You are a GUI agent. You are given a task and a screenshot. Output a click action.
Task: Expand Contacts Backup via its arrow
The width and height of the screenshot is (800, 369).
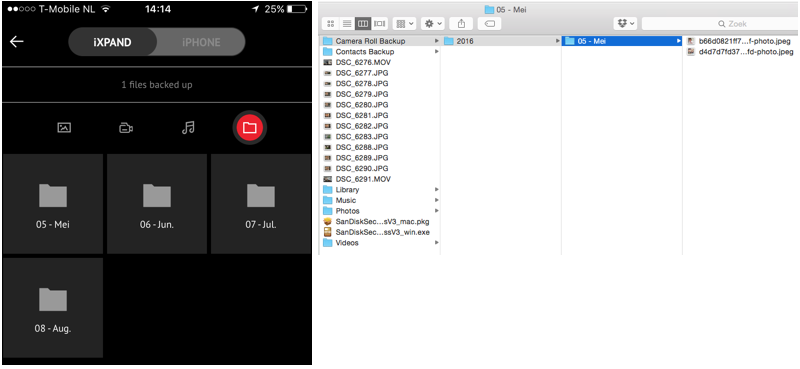pos(436,52)
